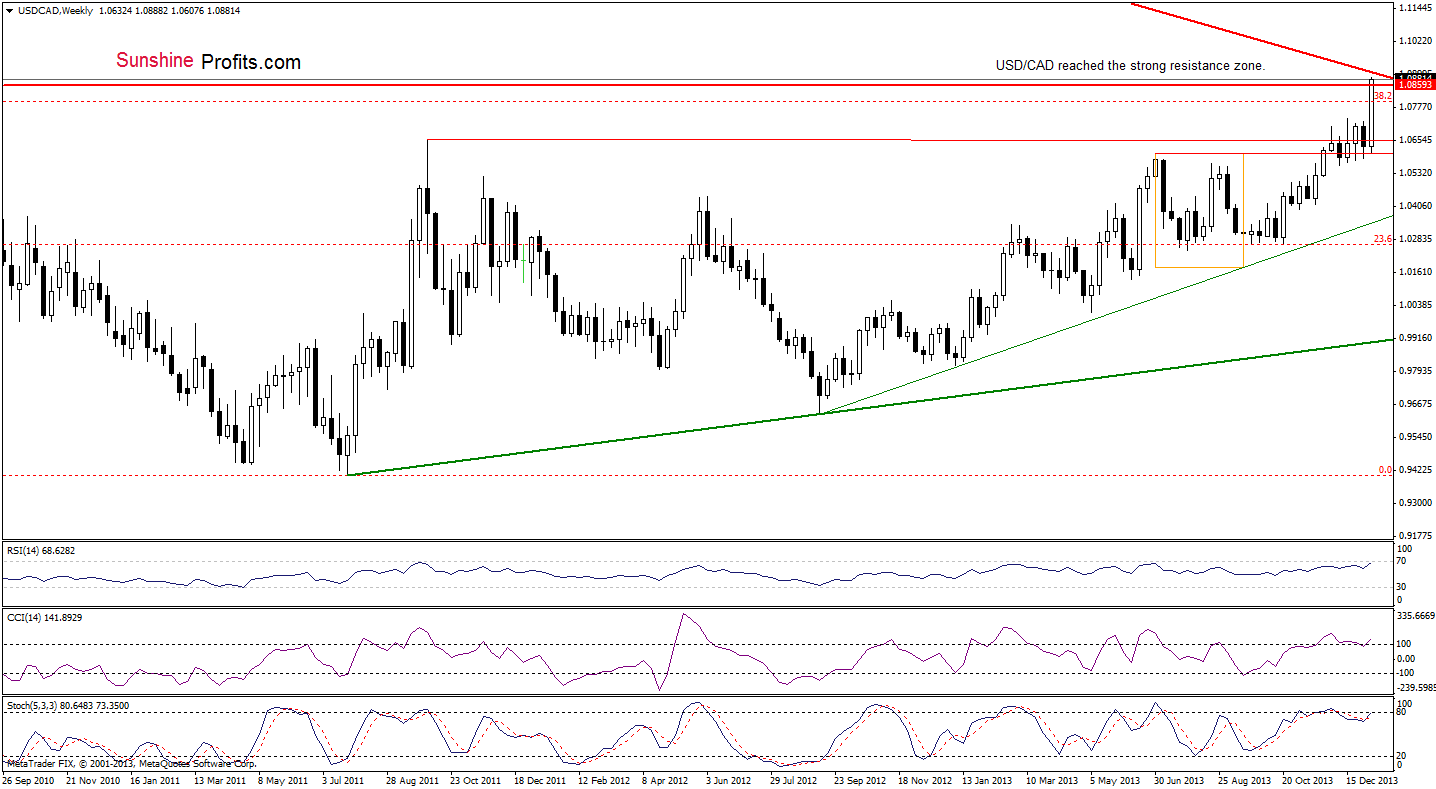Image resolution: width=1436 pixels, height=789 pixels.
Task: Click the 0.95450 price axis value
Action: tap(1417, 437)
